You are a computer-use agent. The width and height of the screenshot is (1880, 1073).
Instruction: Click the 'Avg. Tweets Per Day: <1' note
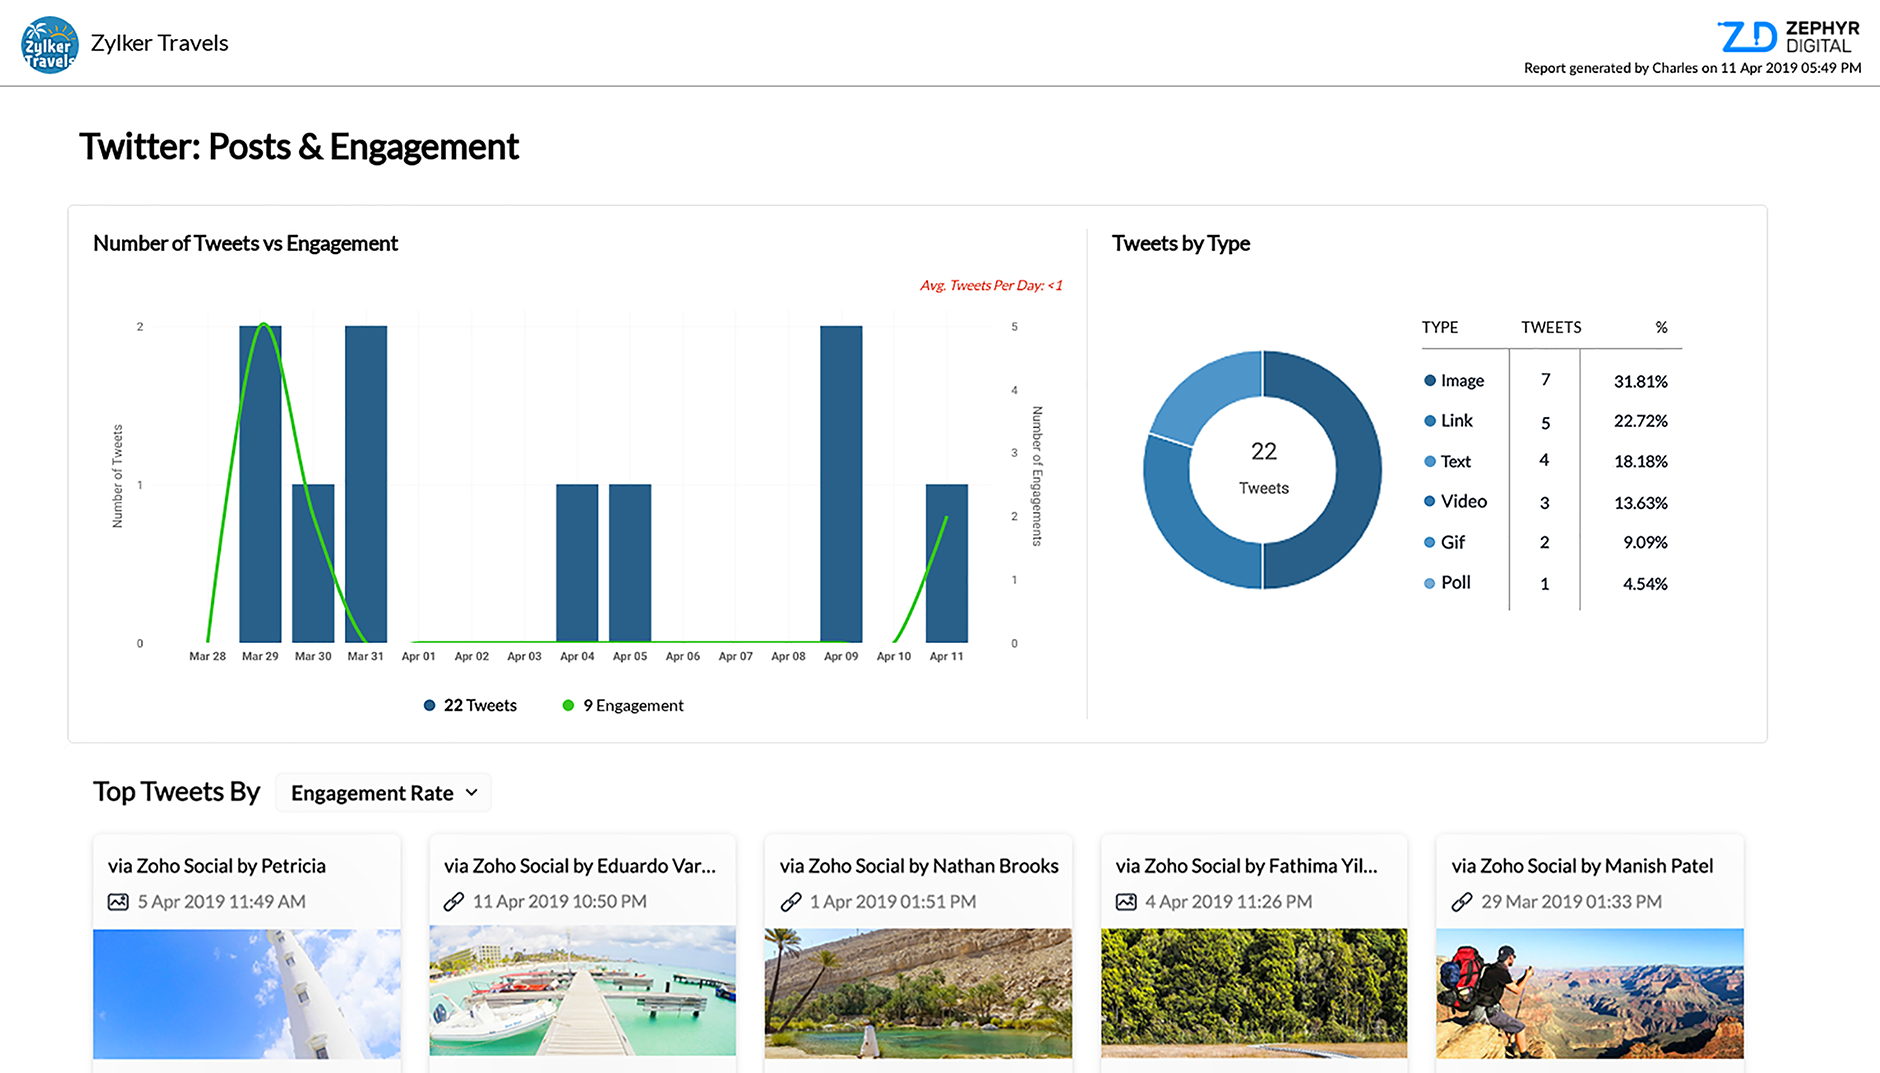click(x=991, y=286)
